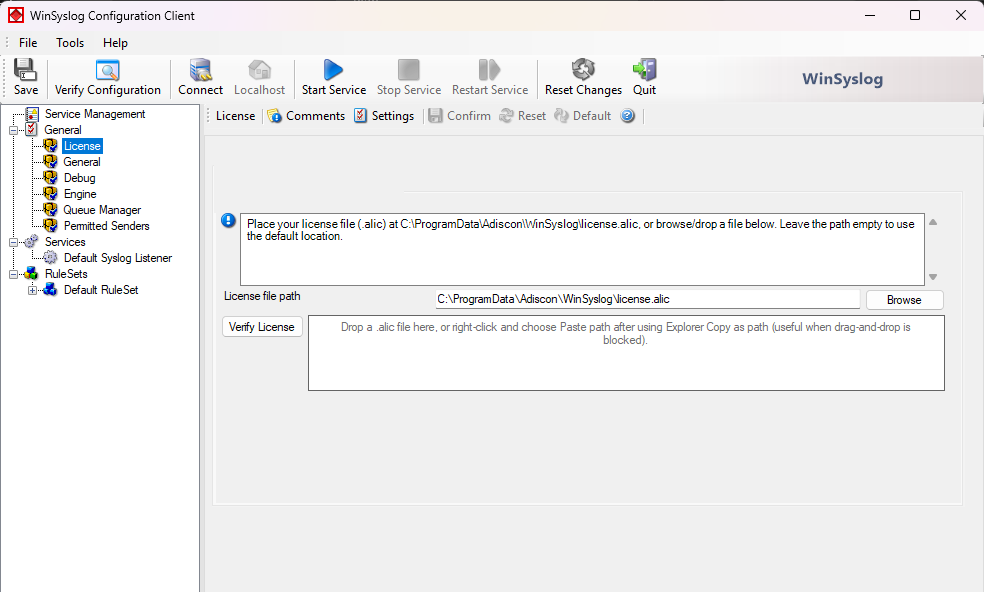Click the Stop Service toolbar icon
The width and height of the screenshot is (984, 592).
click(409, 70)
